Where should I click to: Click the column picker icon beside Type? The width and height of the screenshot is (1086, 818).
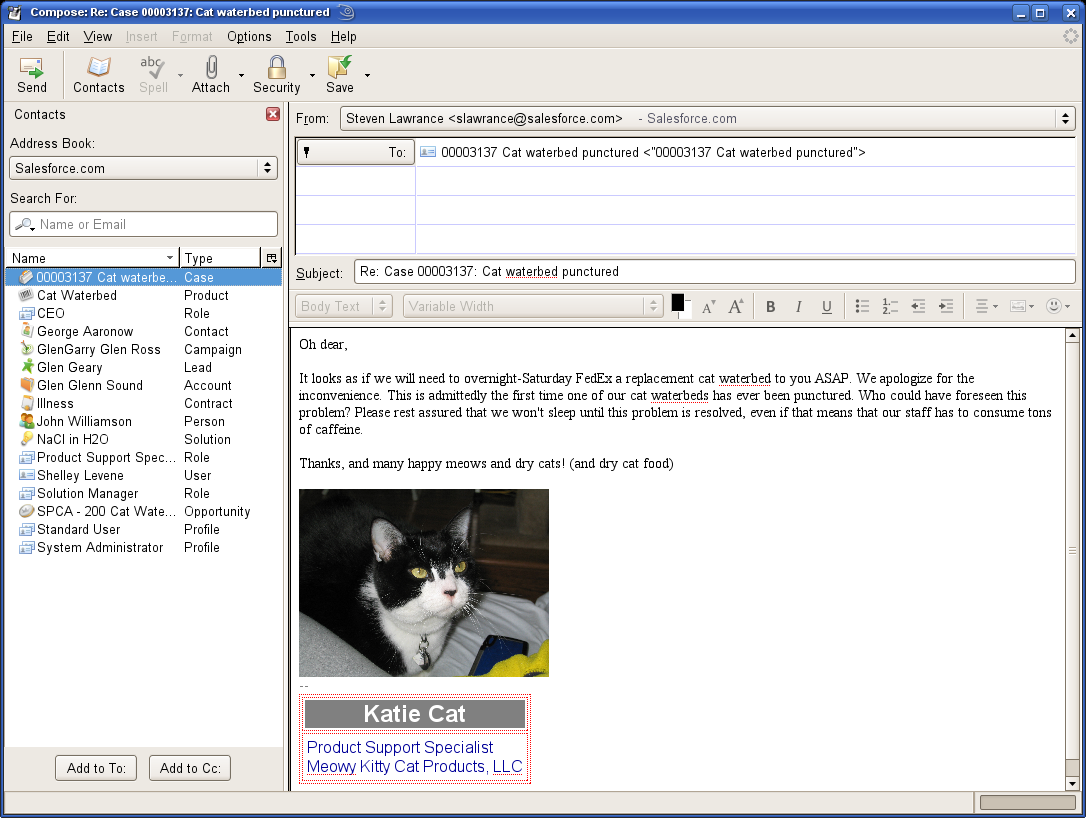(272, 258)
